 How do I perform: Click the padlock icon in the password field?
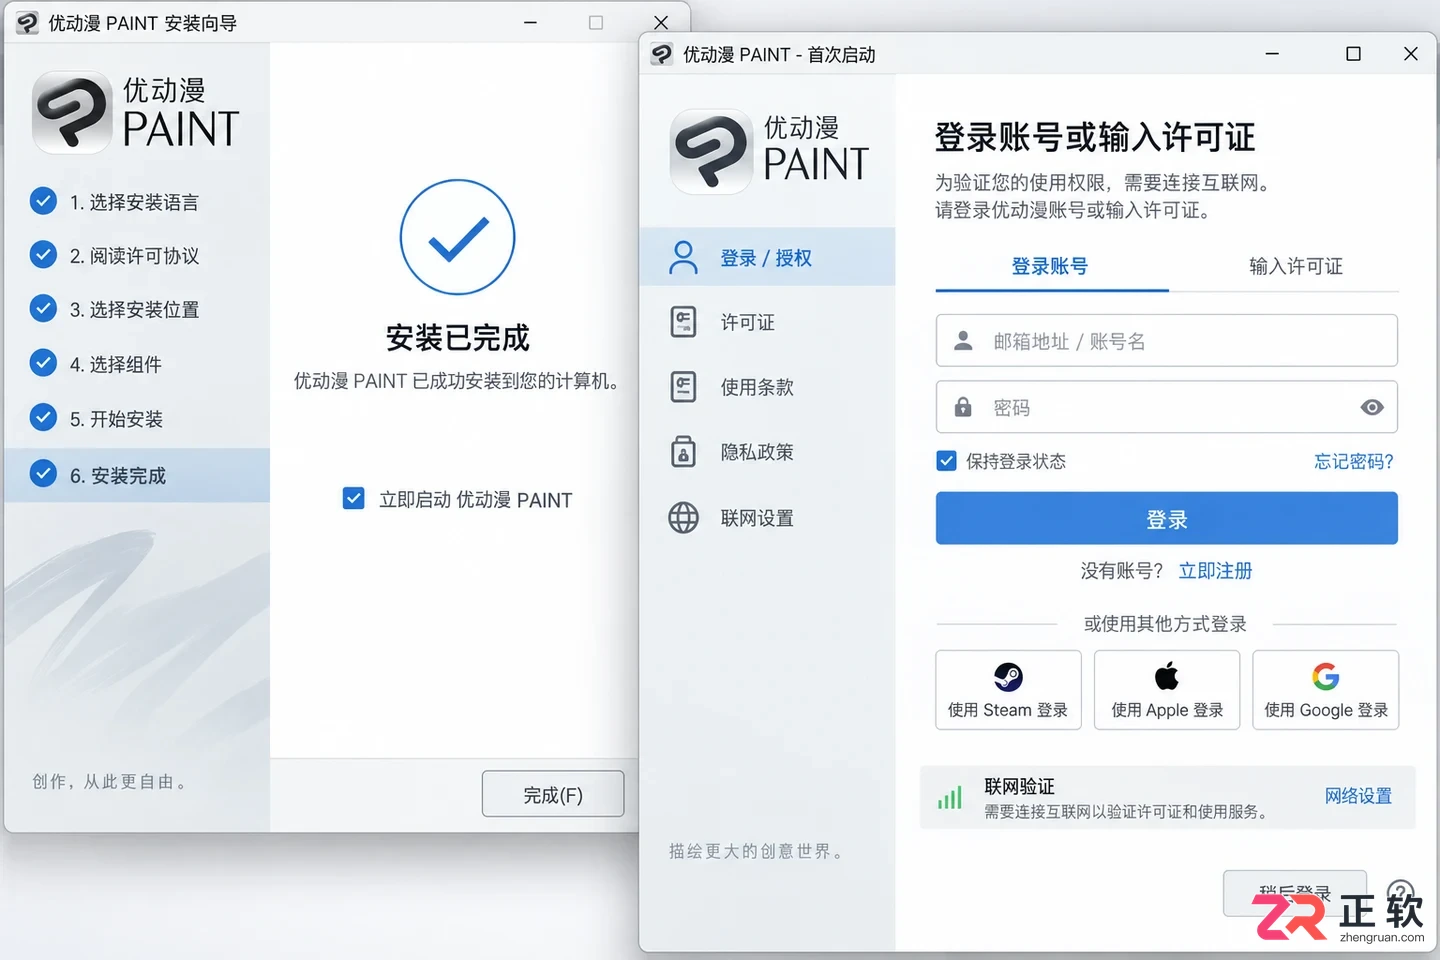(963, 407)
